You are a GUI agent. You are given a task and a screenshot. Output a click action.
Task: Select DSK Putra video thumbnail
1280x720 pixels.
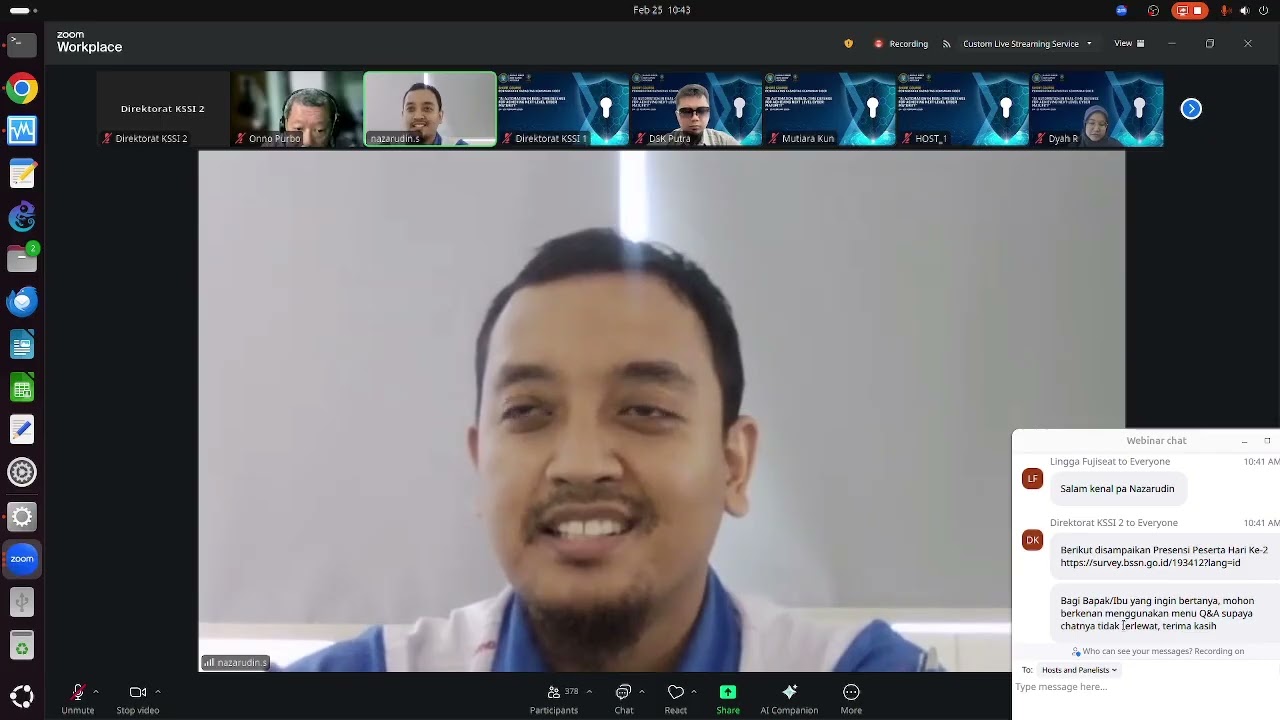click(x=696, y=109)
